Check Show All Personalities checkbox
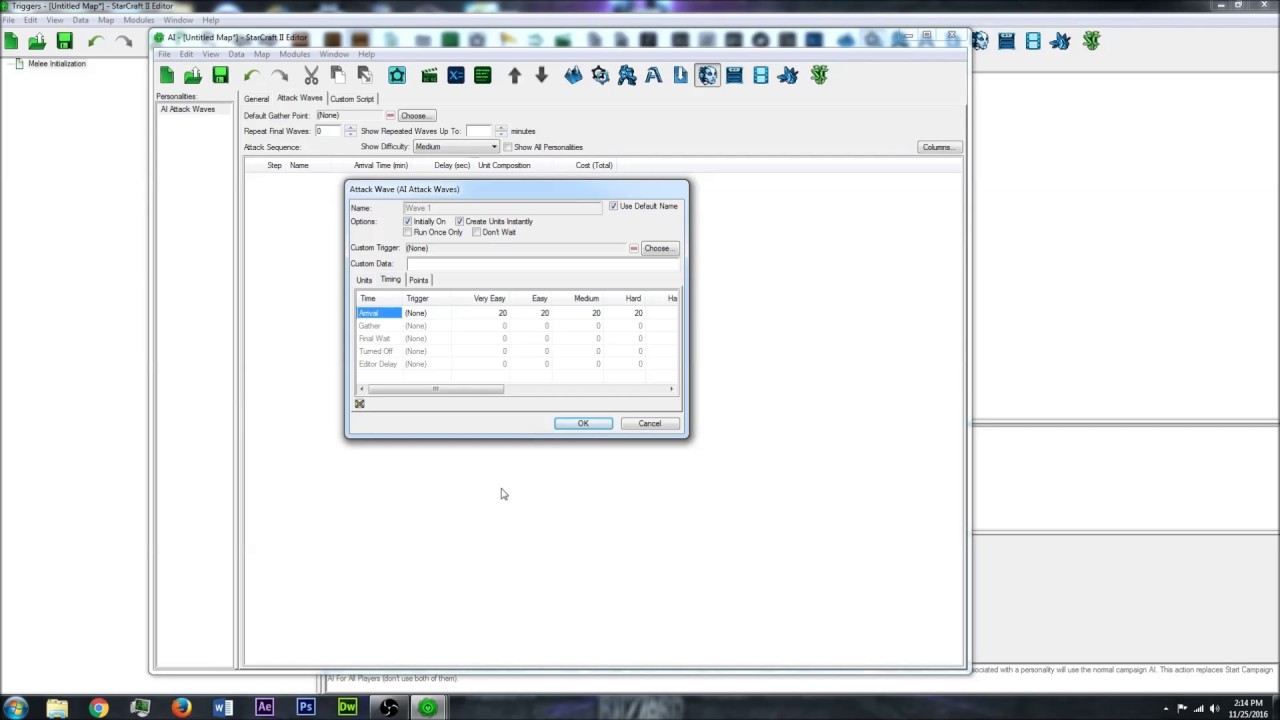 [x=508, y=147]
